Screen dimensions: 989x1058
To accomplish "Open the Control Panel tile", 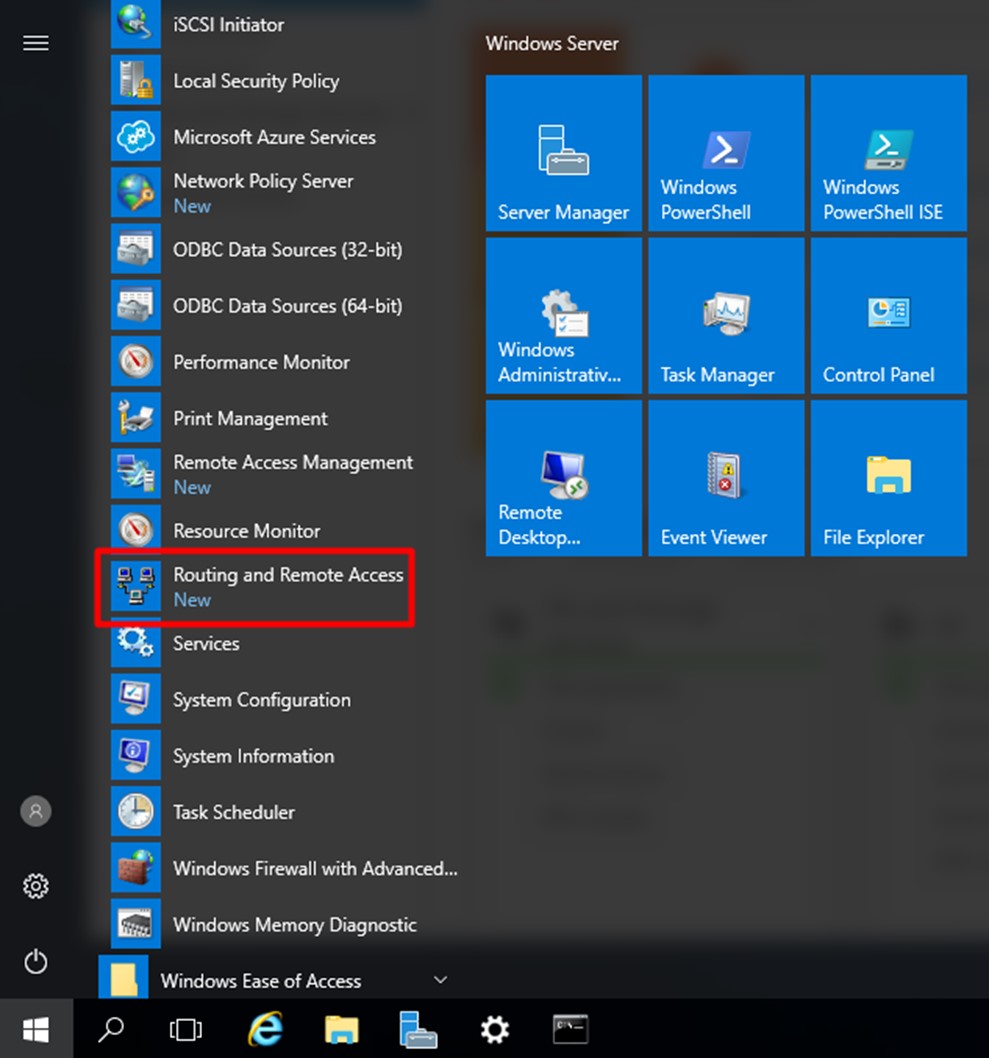I will click(889, 316).
